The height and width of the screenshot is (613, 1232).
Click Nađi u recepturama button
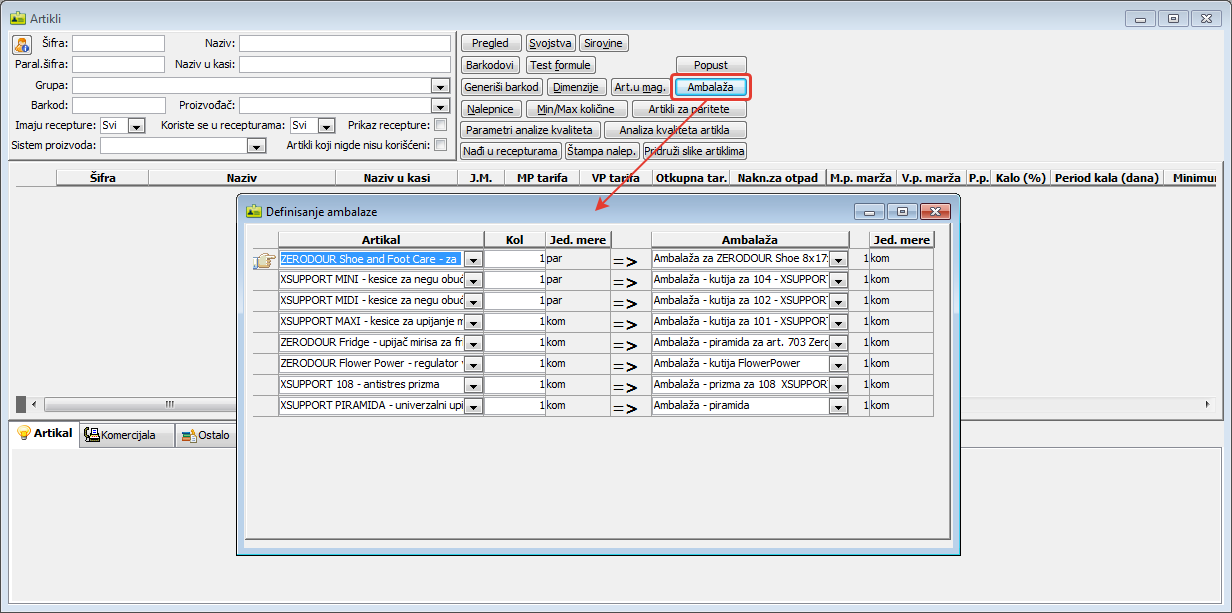pyautogui.click(x=511, y=151)
